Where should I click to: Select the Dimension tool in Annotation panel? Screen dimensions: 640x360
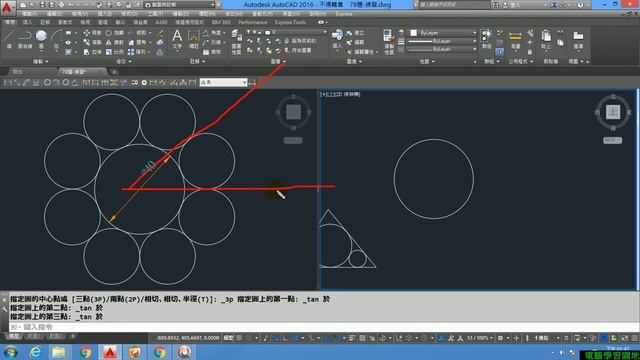(x=194, y=39)
